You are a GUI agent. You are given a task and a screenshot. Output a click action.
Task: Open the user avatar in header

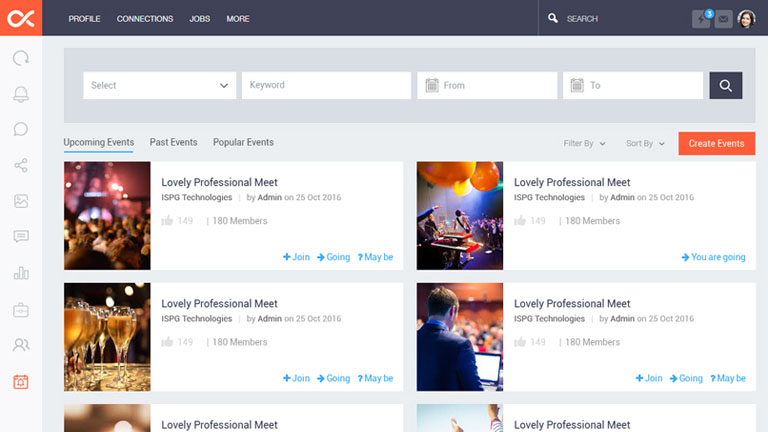click(x=746, y=19)
